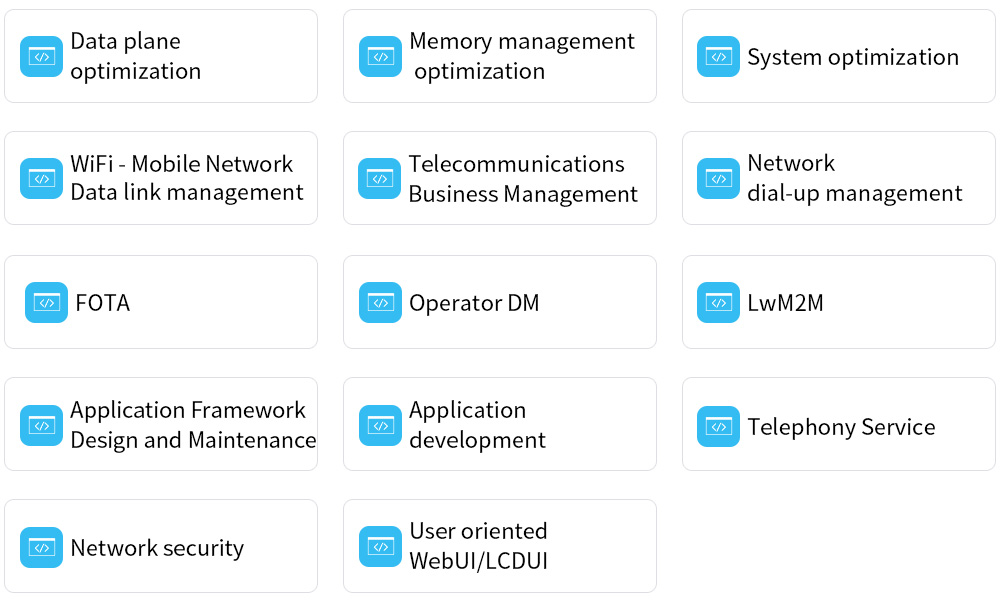Viewport: 1000px width, 602px height.
Task: Click the Network security icon
Action: click(41, 548)
